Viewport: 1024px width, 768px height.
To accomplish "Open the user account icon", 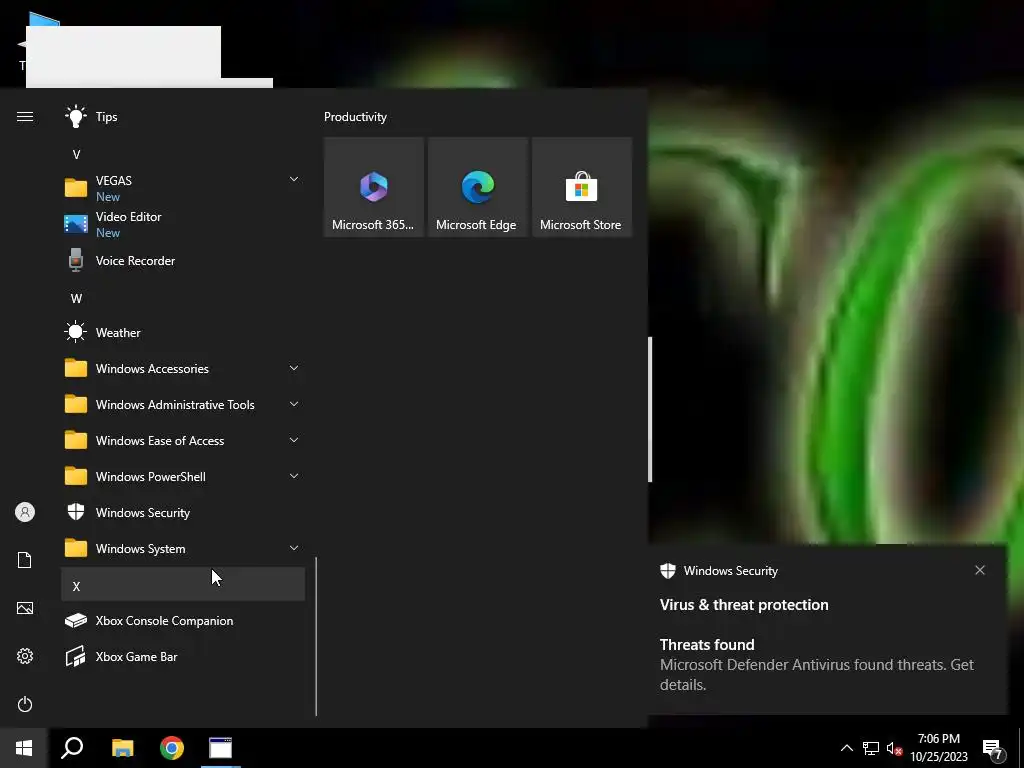I will click(25, 512).
